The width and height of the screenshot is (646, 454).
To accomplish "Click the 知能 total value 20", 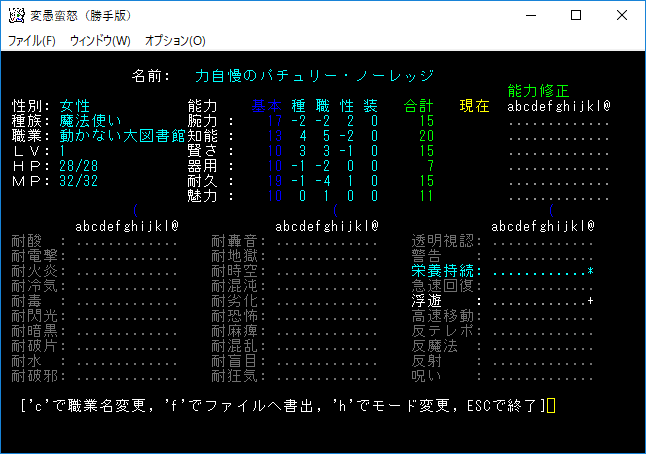I will point(427,136).
